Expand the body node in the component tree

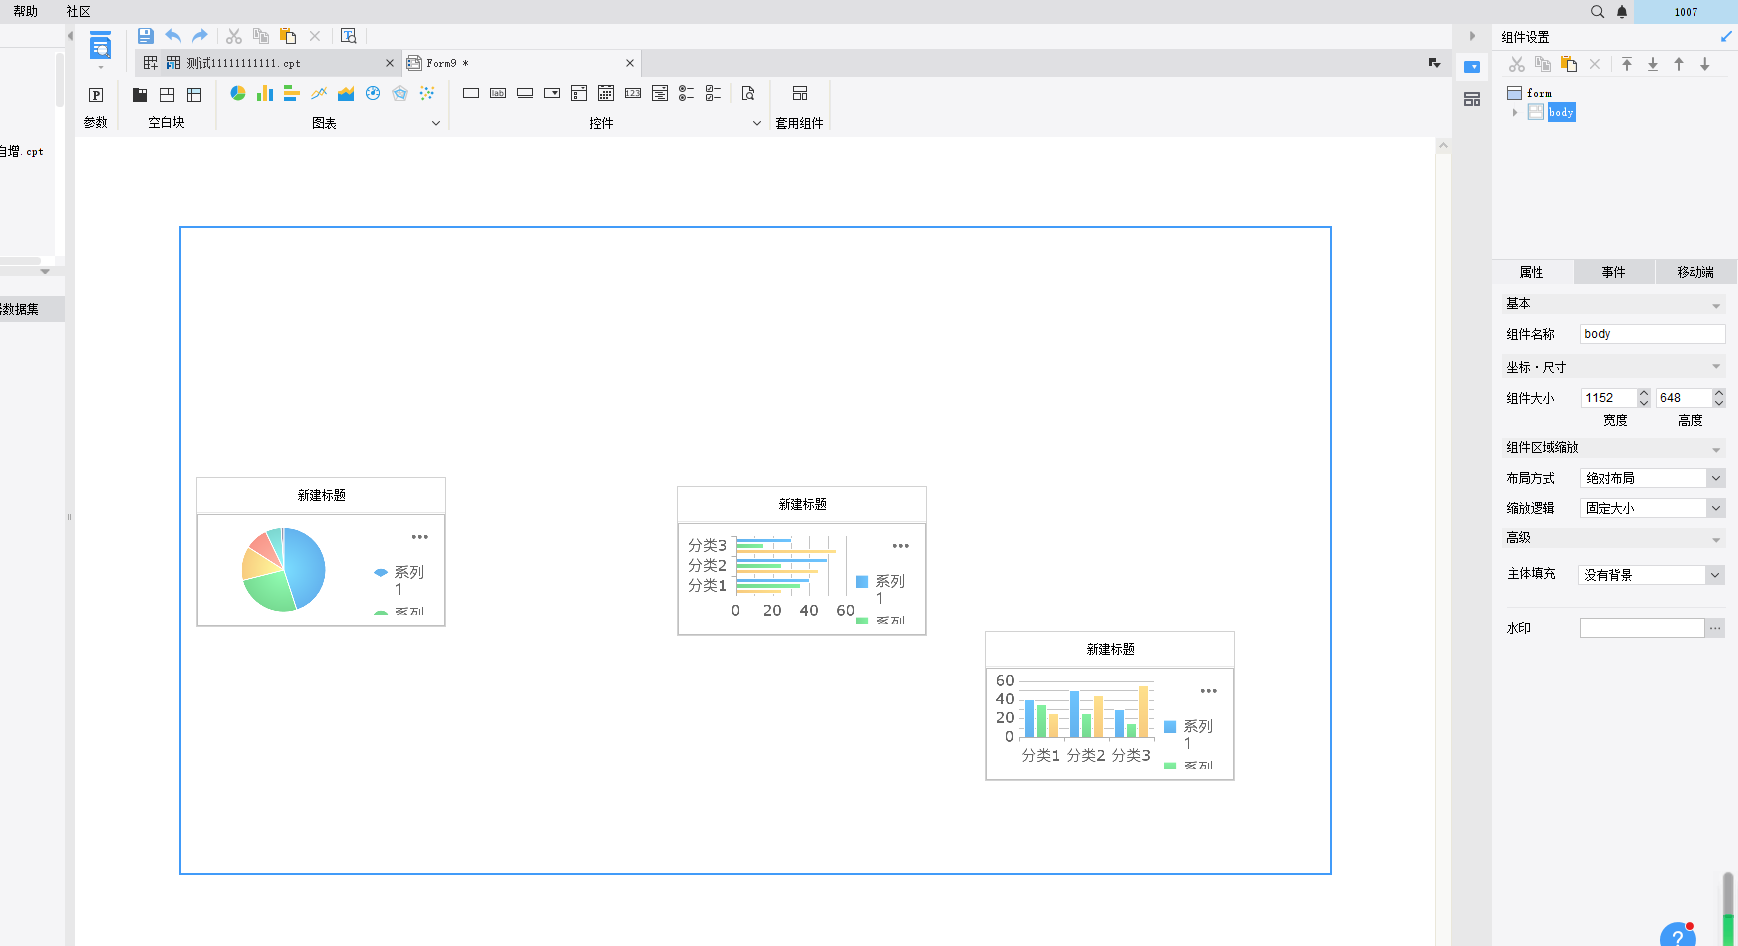tap(1515, 112)
